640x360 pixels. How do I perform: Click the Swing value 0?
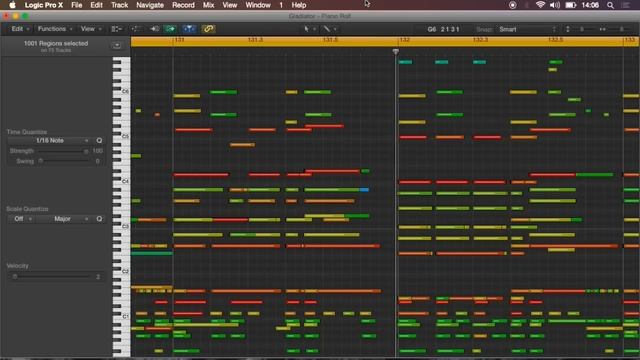98,161
